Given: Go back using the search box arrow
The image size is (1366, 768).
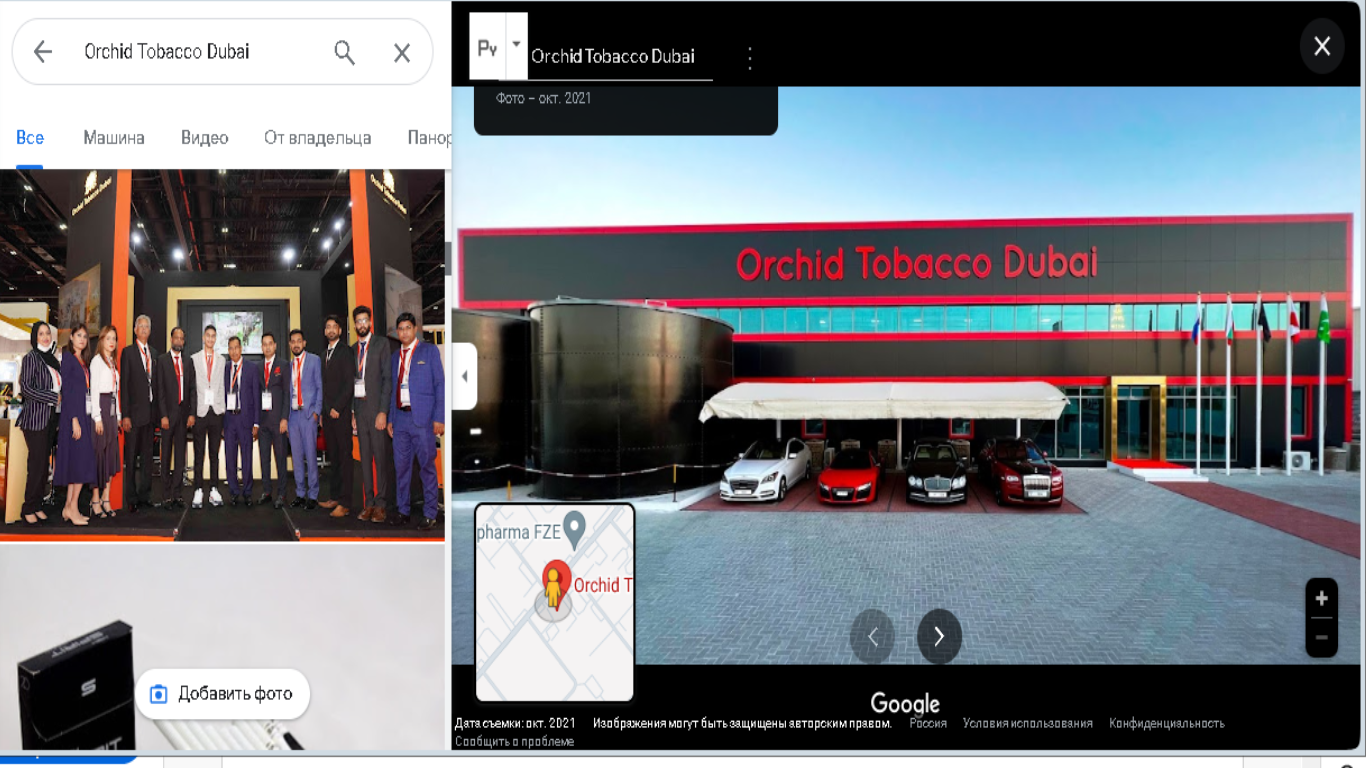Looking at the screenshot, I should 42,52.
